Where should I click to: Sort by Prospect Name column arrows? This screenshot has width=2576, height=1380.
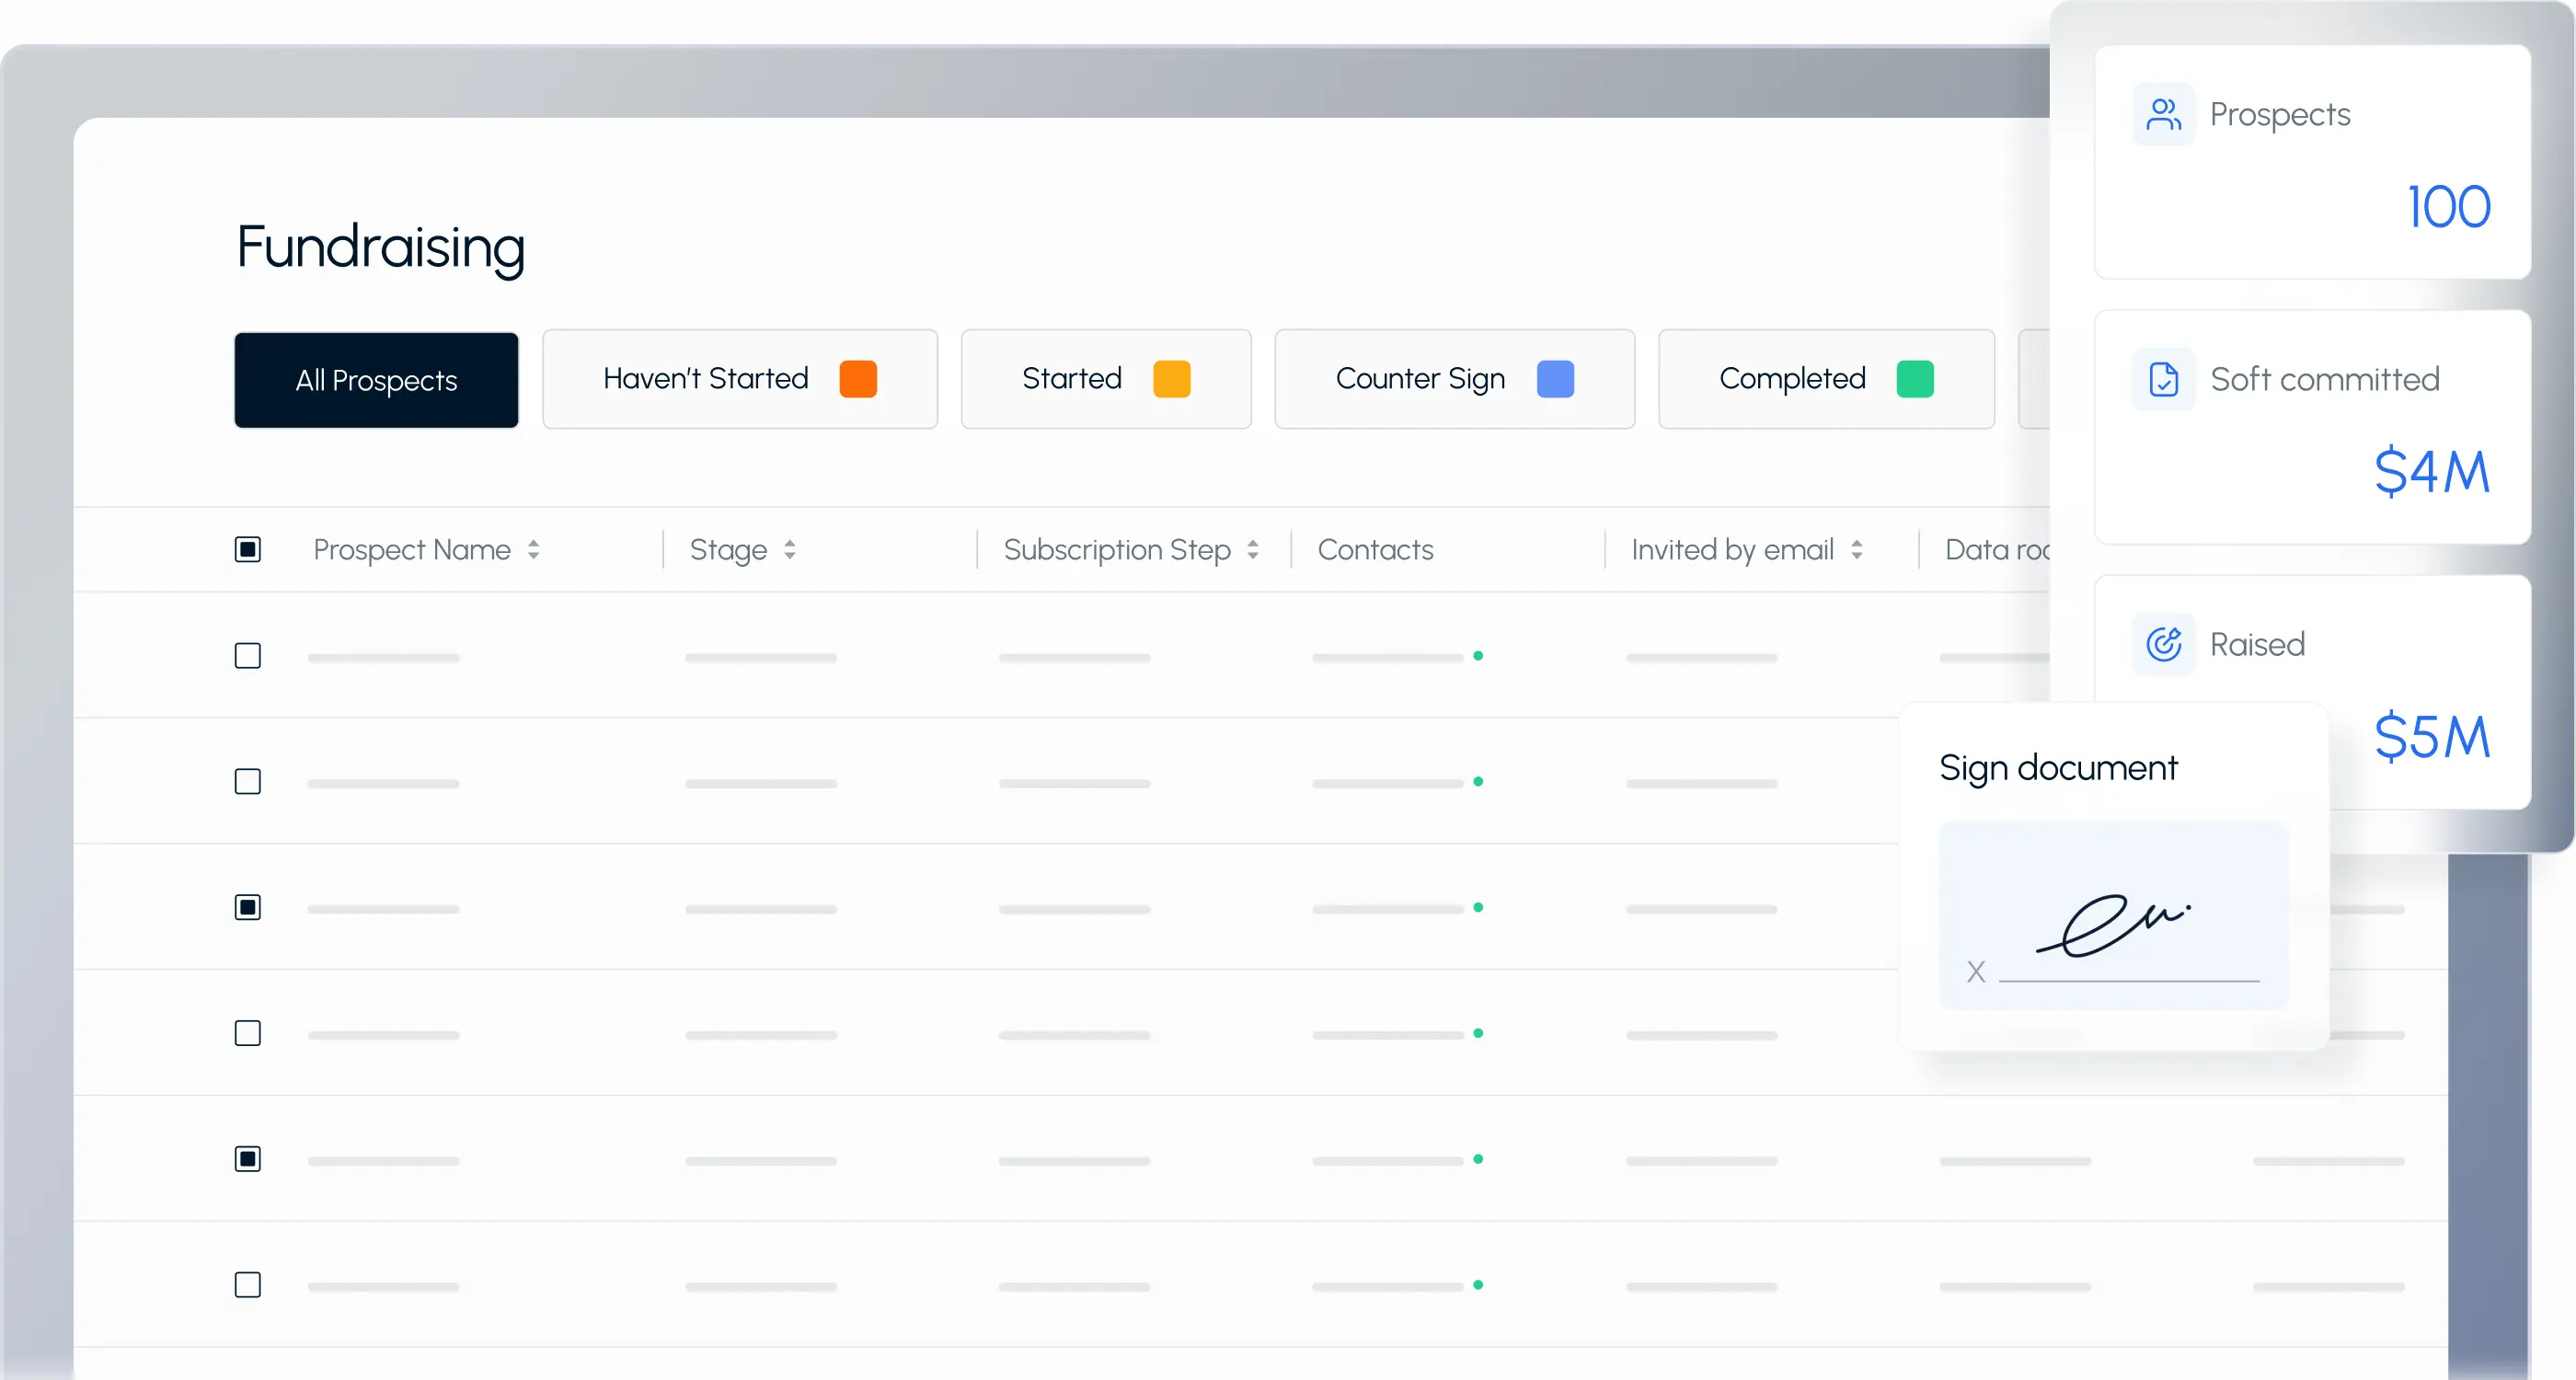(533, 549)
